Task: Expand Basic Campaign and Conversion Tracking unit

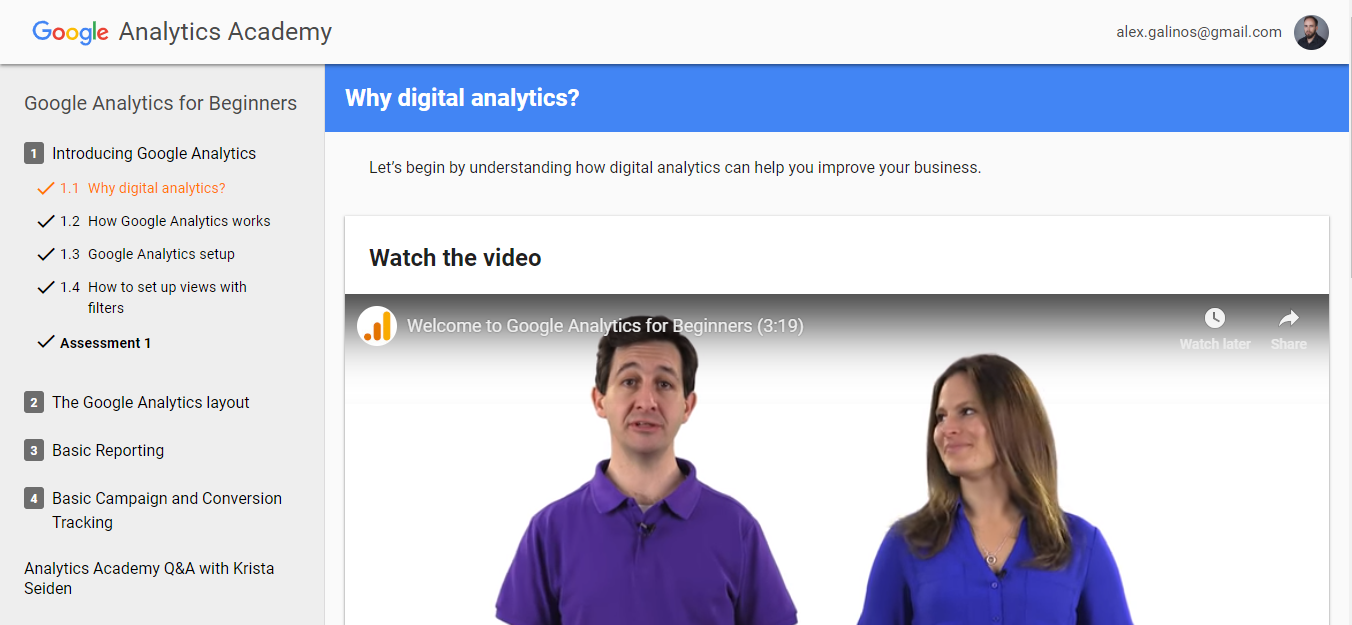Action: pos(167,510)
